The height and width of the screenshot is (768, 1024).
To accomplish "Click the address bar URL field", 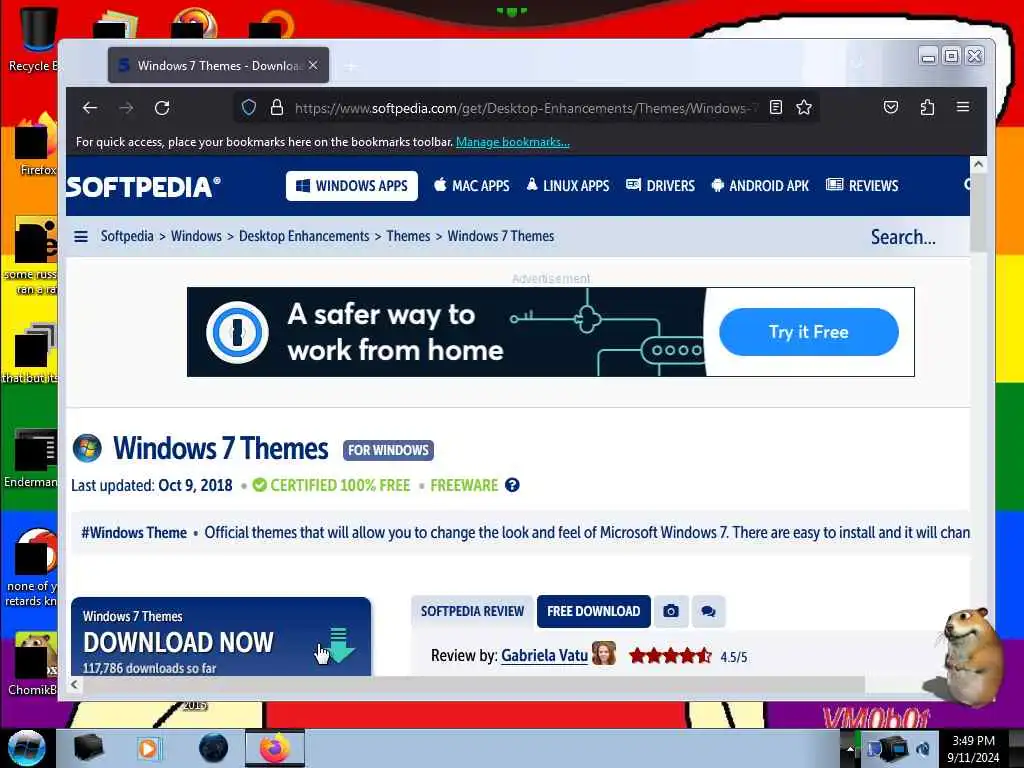I will click(526, 108).
